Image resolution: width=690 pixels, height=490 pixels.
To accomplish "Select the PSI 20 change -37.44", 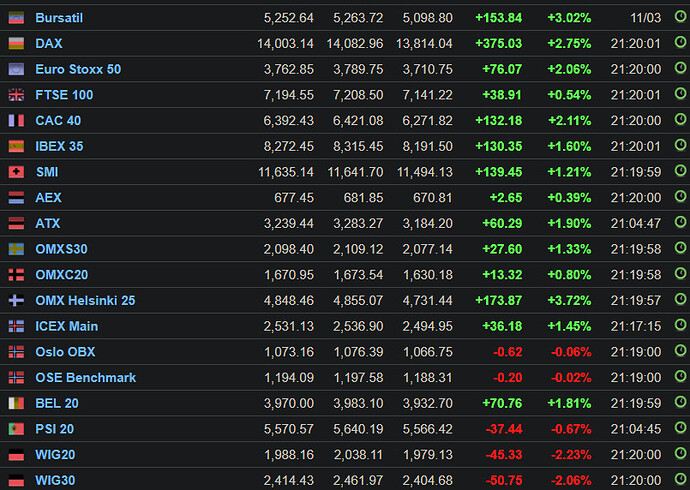I will pos(504,429).
